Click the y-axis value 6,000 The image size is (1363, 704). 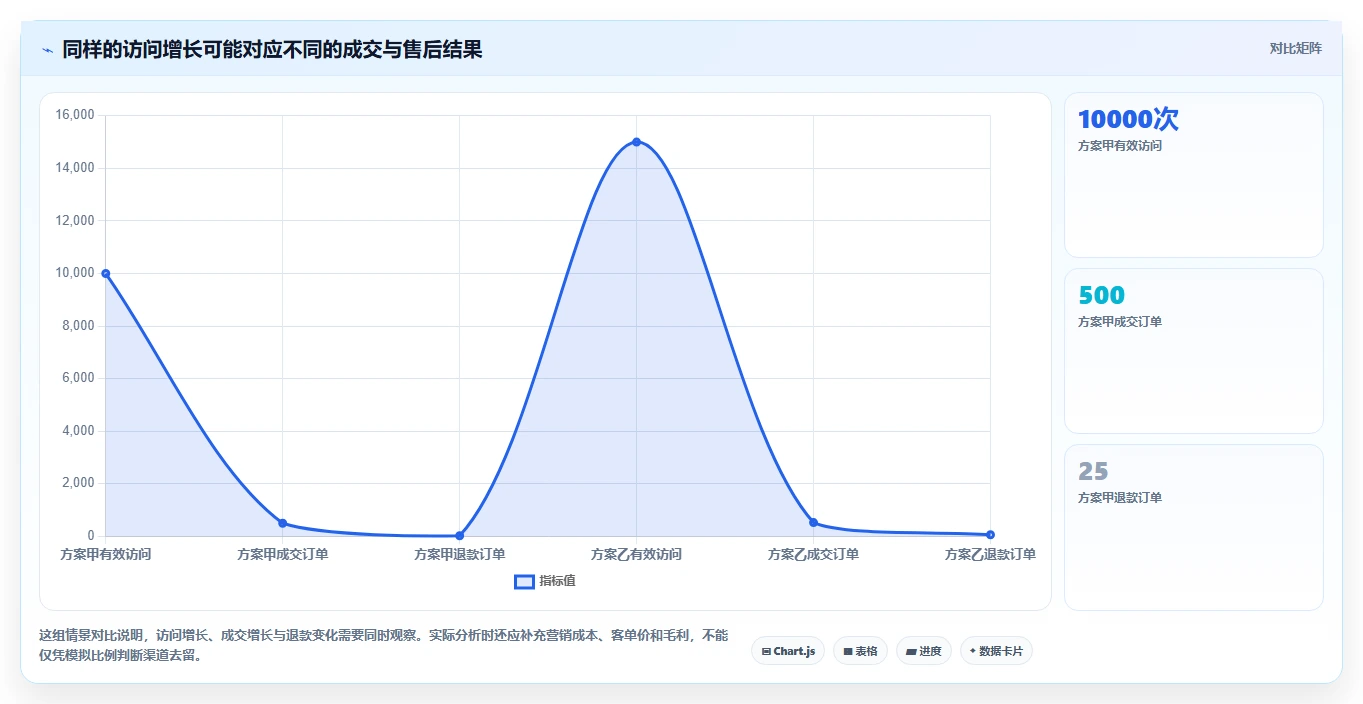78,378
